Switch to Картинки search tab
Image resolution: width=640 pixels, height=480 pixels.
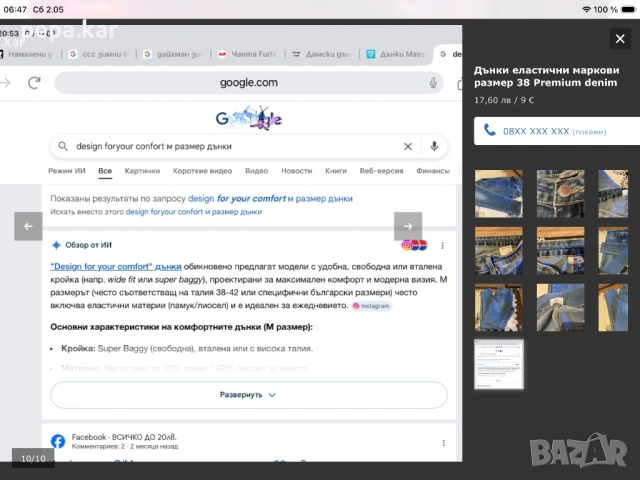142,171
